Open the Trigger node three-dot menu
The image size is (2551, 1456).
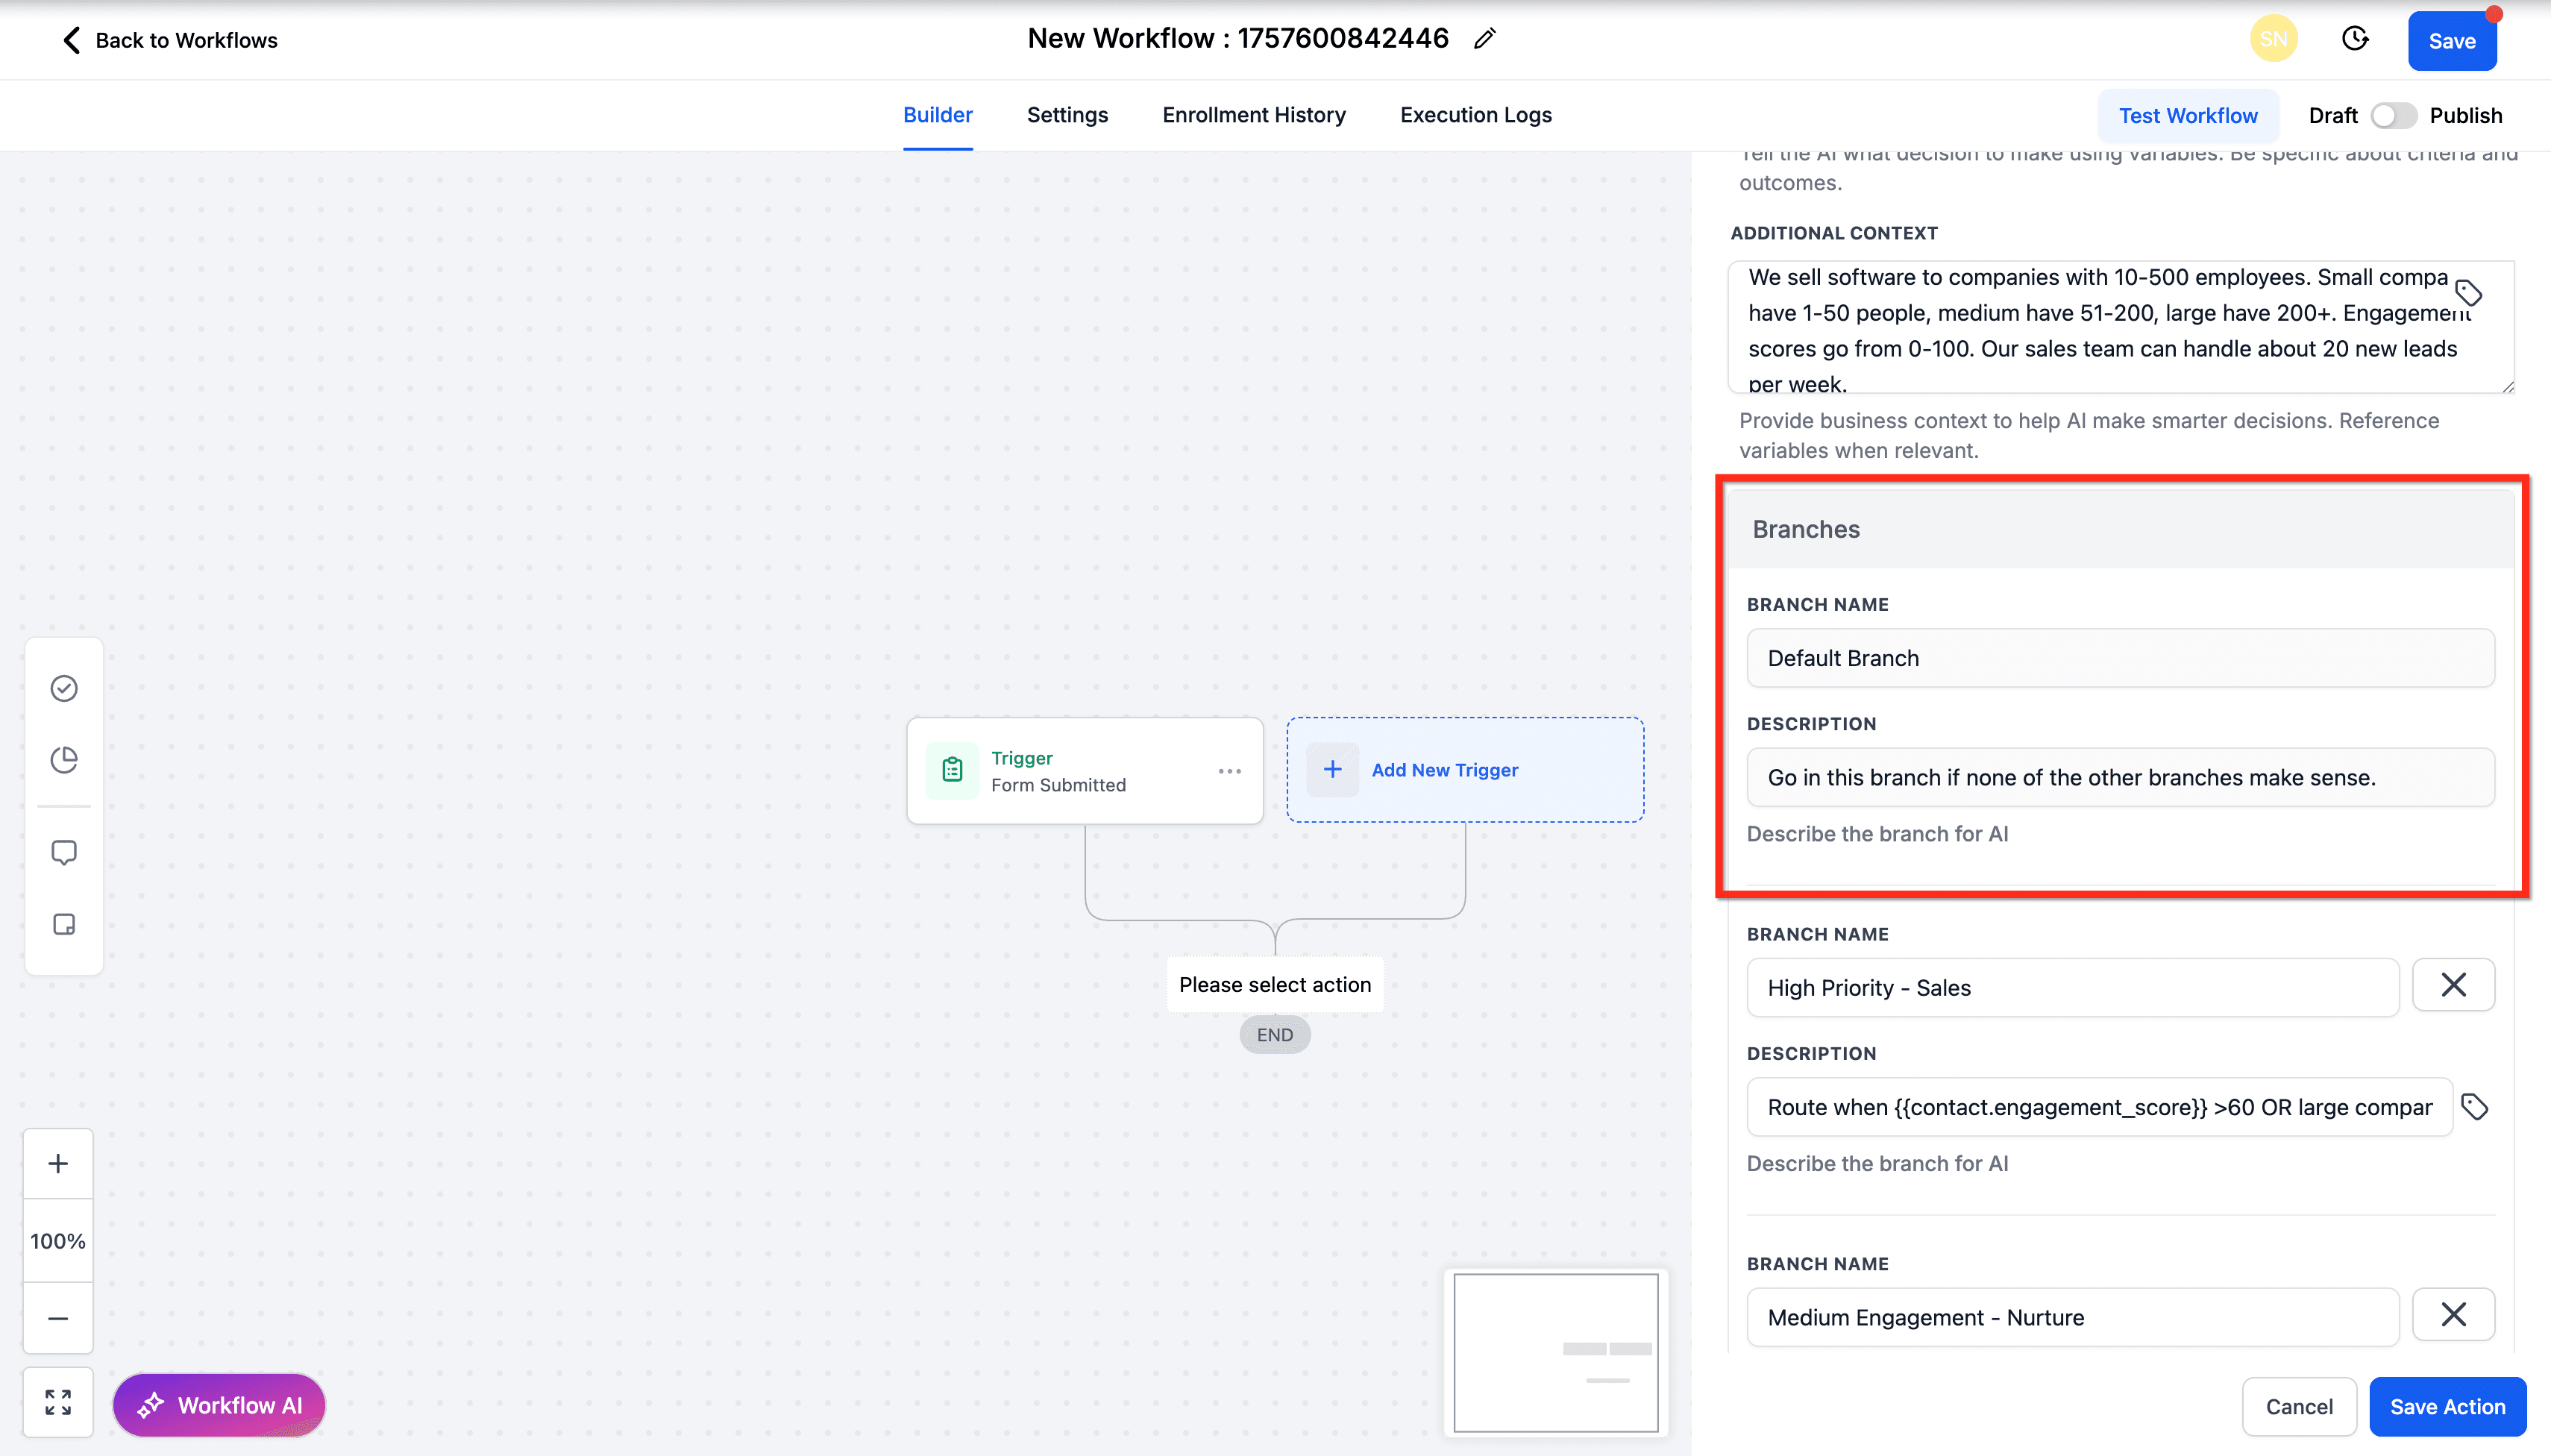pyautogui.click(x=1230, y=771)
